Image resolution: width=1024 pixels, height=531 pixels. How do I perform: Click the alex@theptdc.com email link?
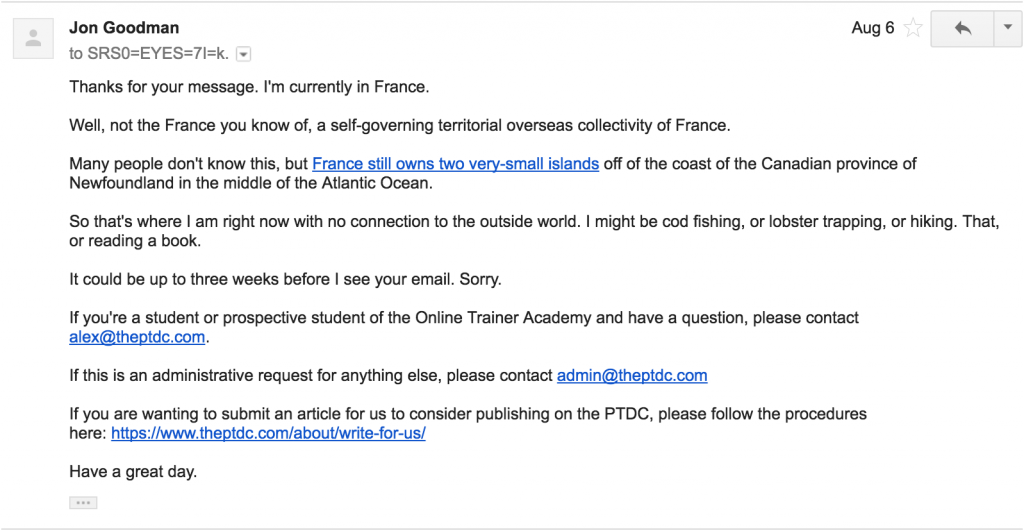[x=137, y=337]
